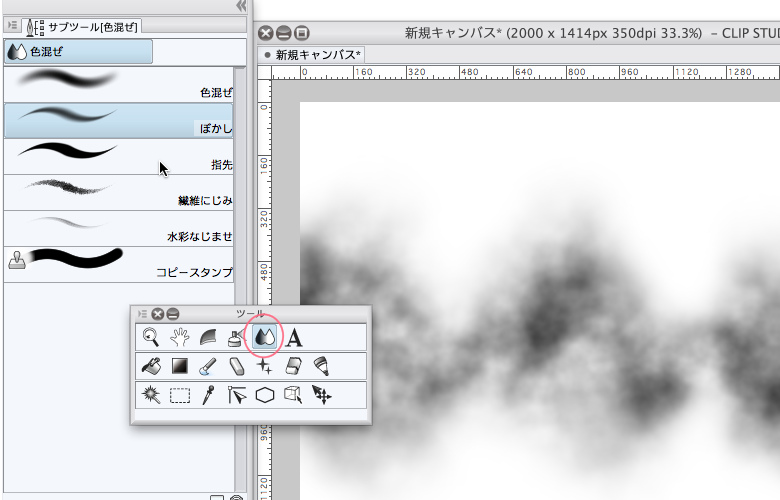780x500 pixels.
Task: Open the 新規キャンバス* canvas tab
Action: [x=312, y=55]
